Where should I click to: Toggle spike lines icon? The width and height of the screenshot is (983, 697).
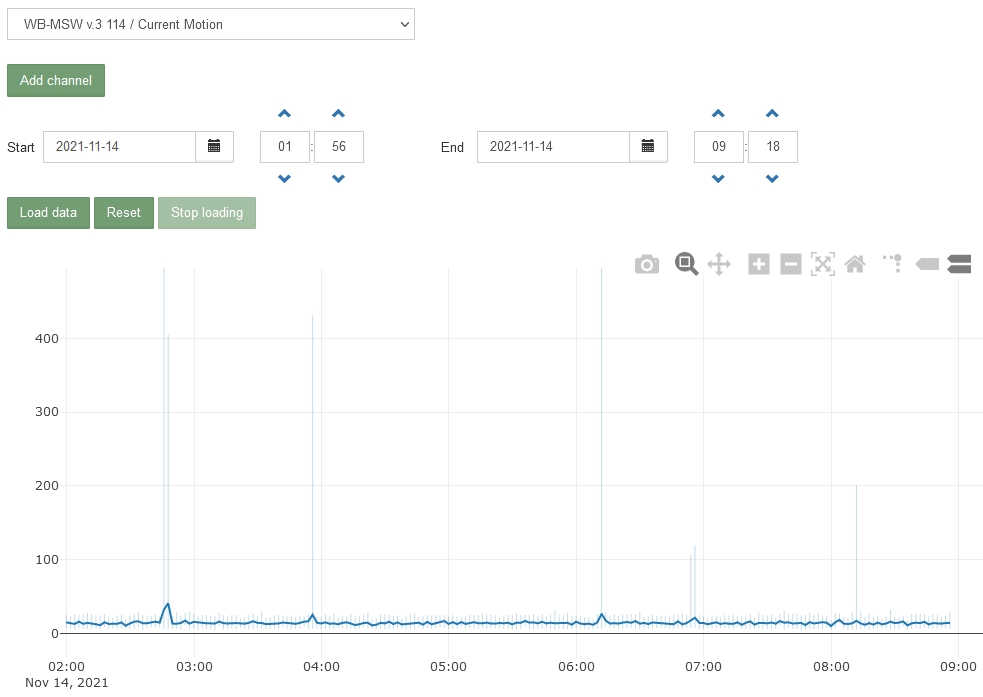pyautogui.click(x=893, y=263)
